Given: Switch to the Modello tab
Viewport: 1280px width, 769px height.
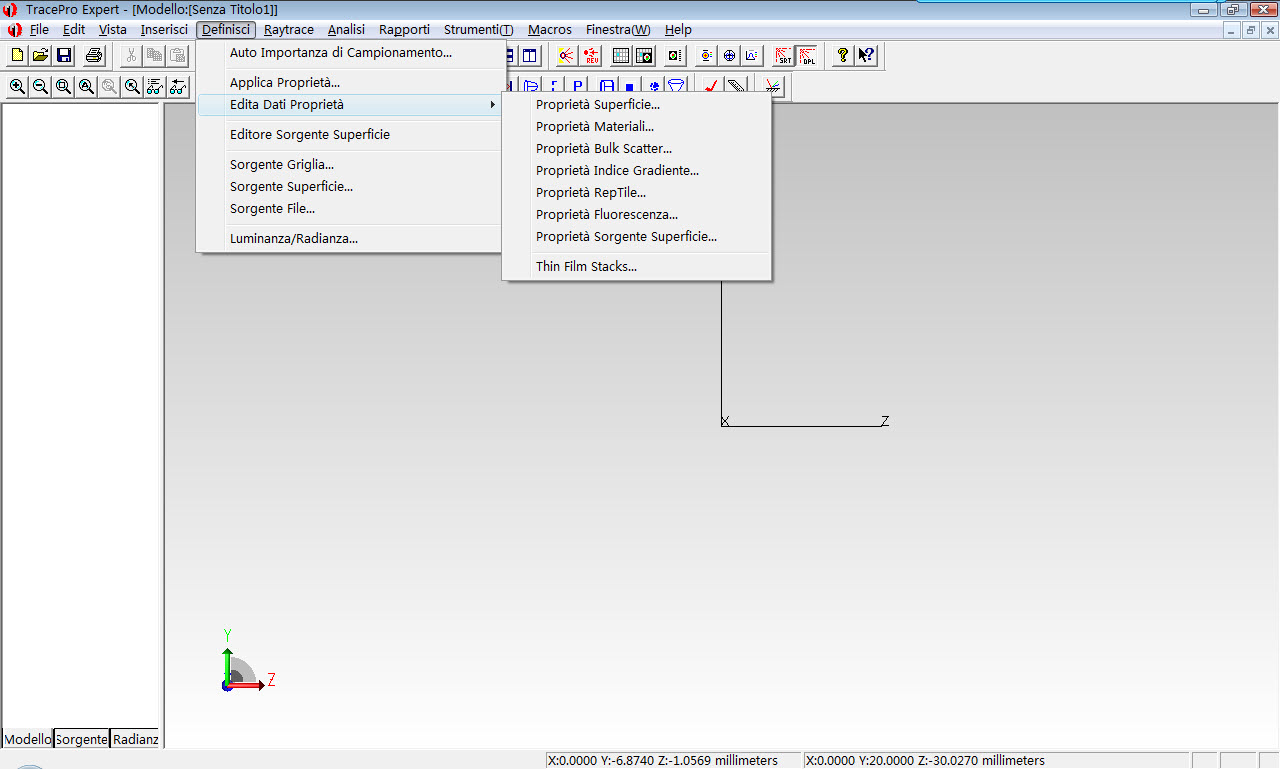Looking at the screenshot, I should tap(28, 739).
